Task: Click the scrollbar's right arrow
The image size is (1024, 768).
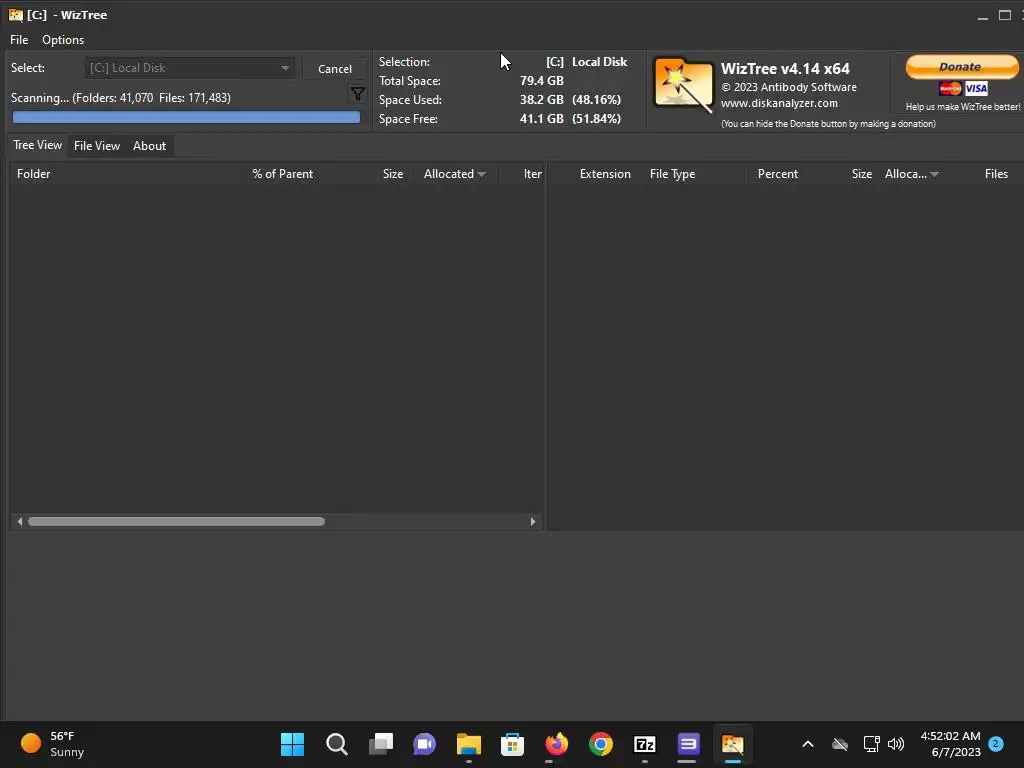Action: tap(533, 521)
